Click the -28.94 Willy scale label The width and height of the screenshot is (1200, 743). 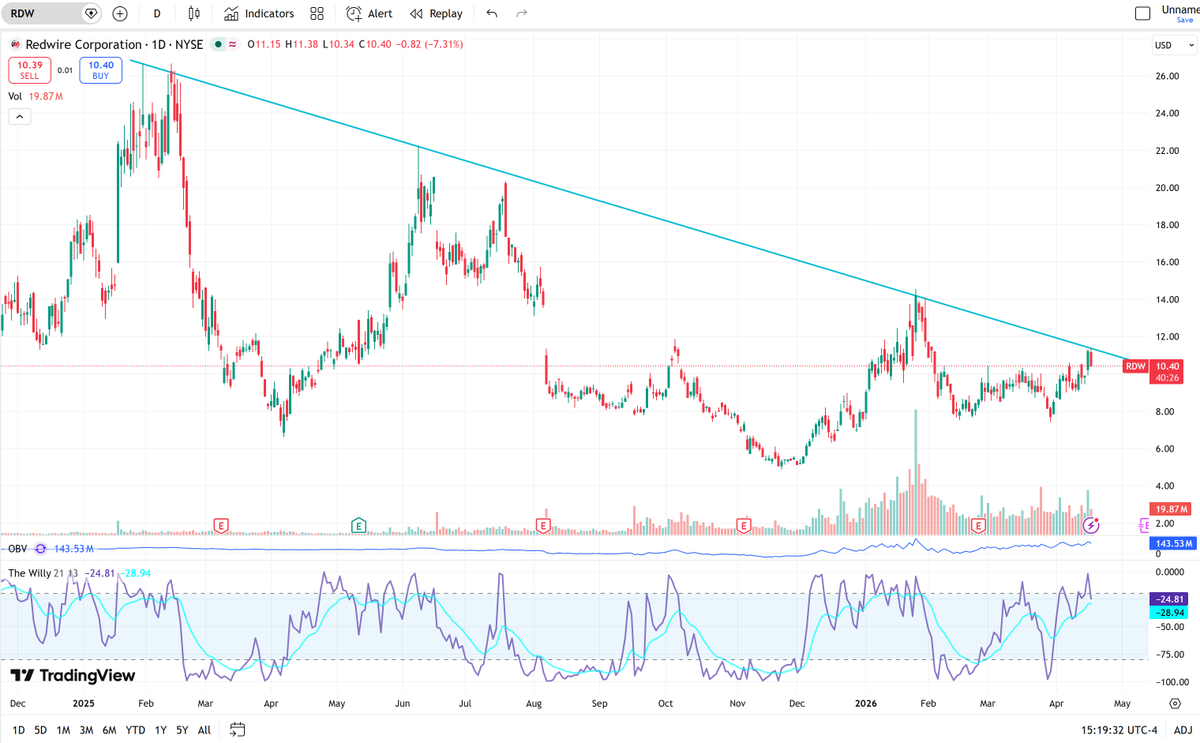[x=1169, y=611]
